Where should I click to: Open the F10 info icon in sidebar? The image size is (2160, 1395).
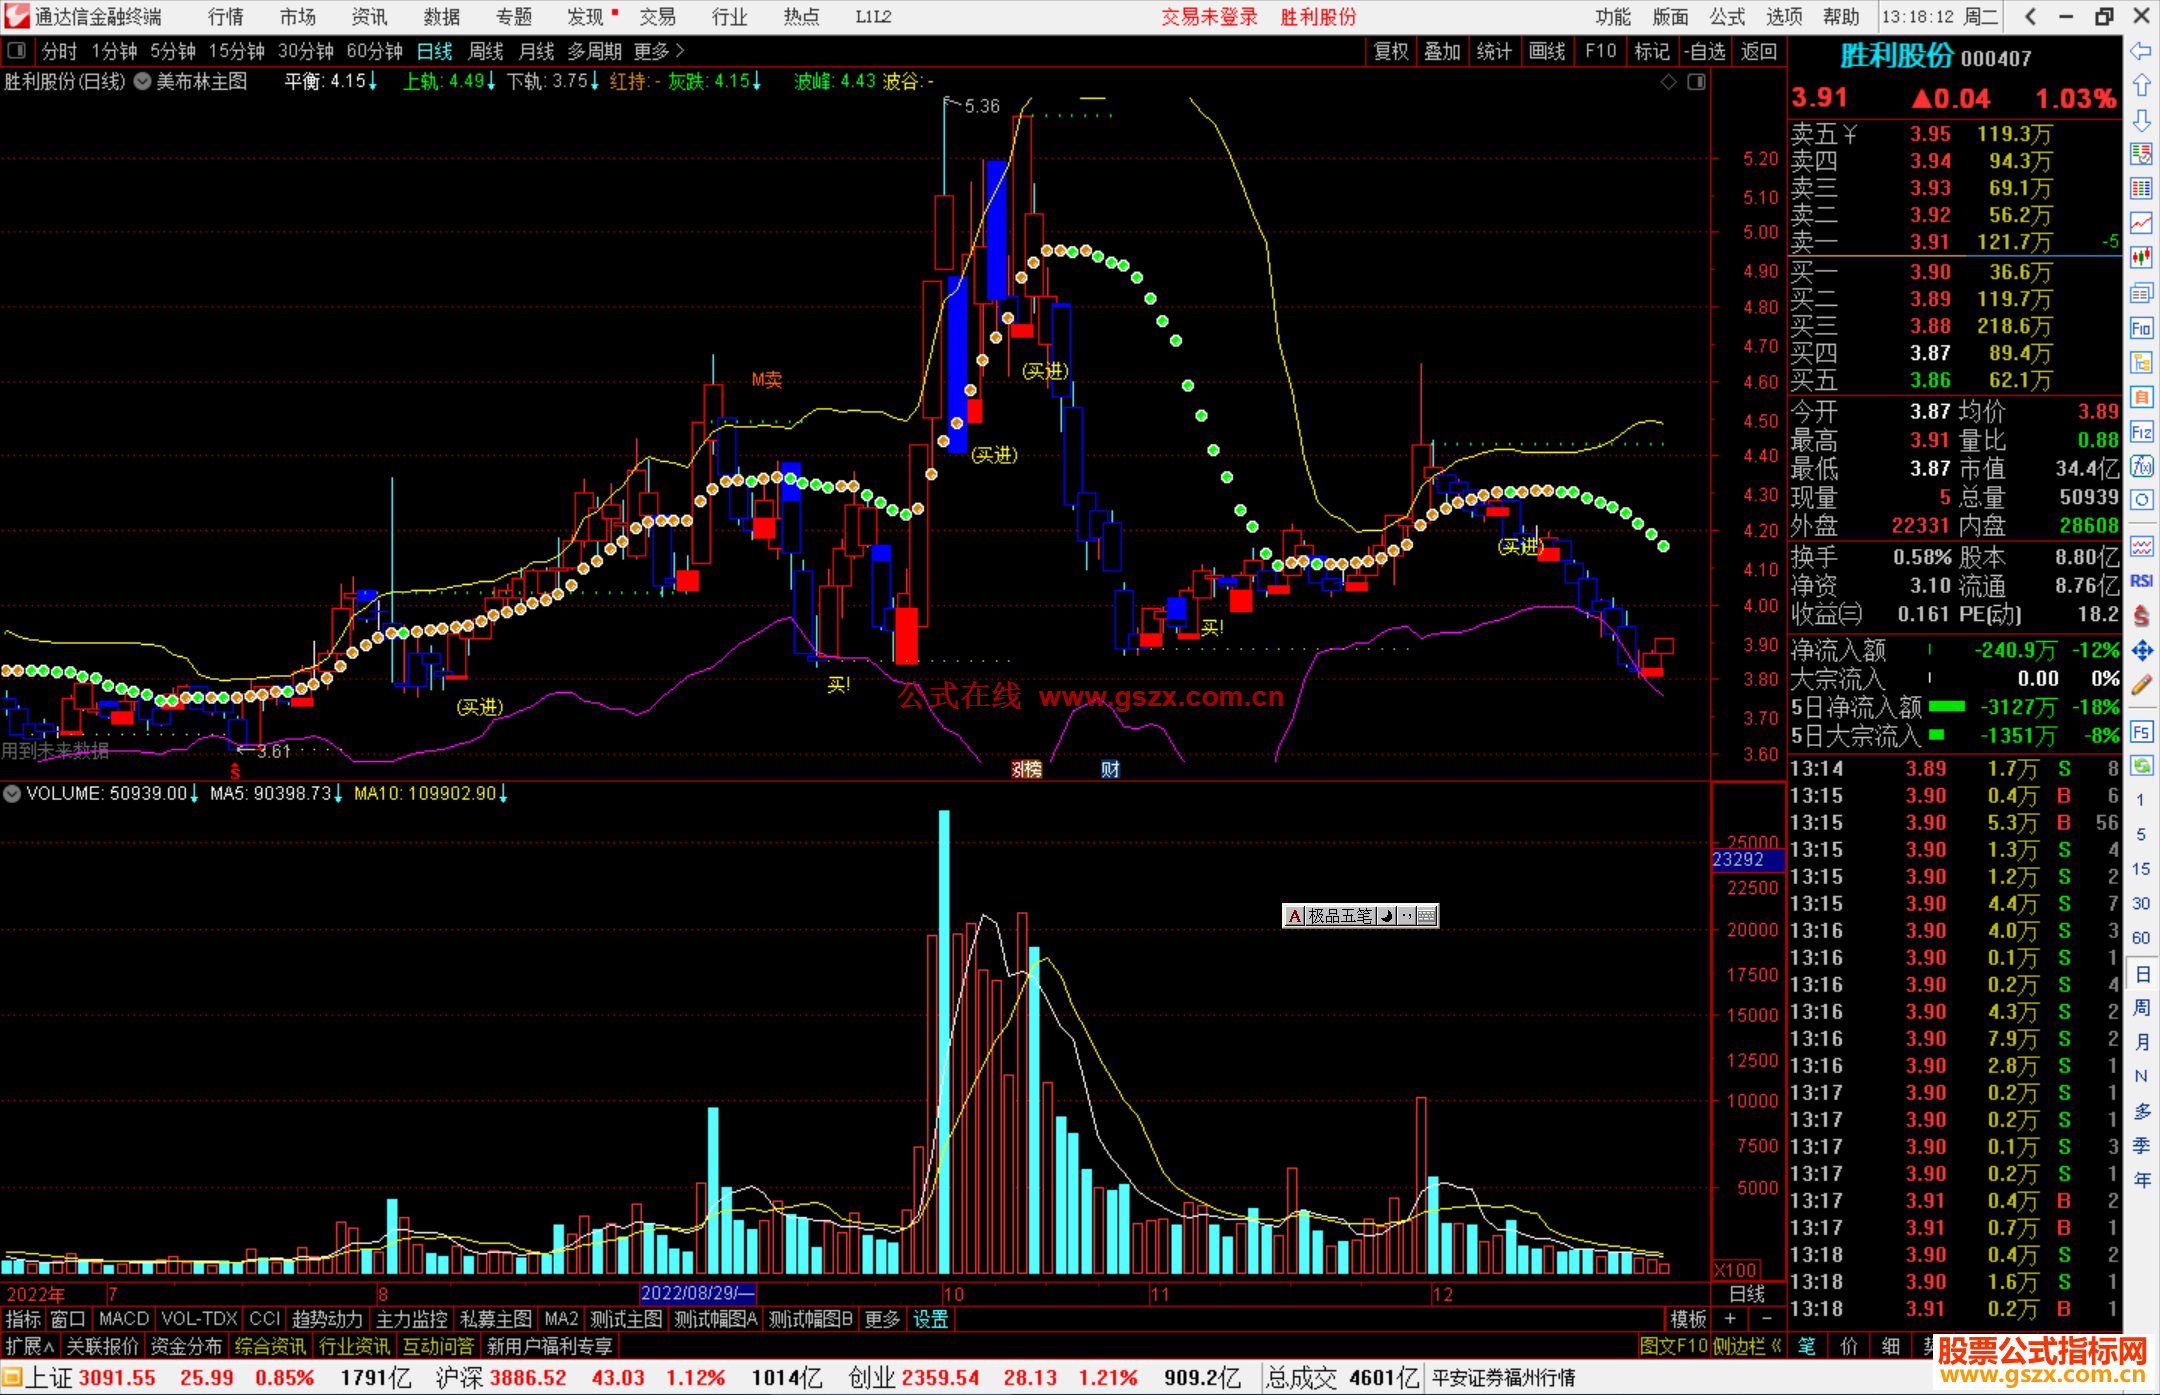click(2141, 328)
